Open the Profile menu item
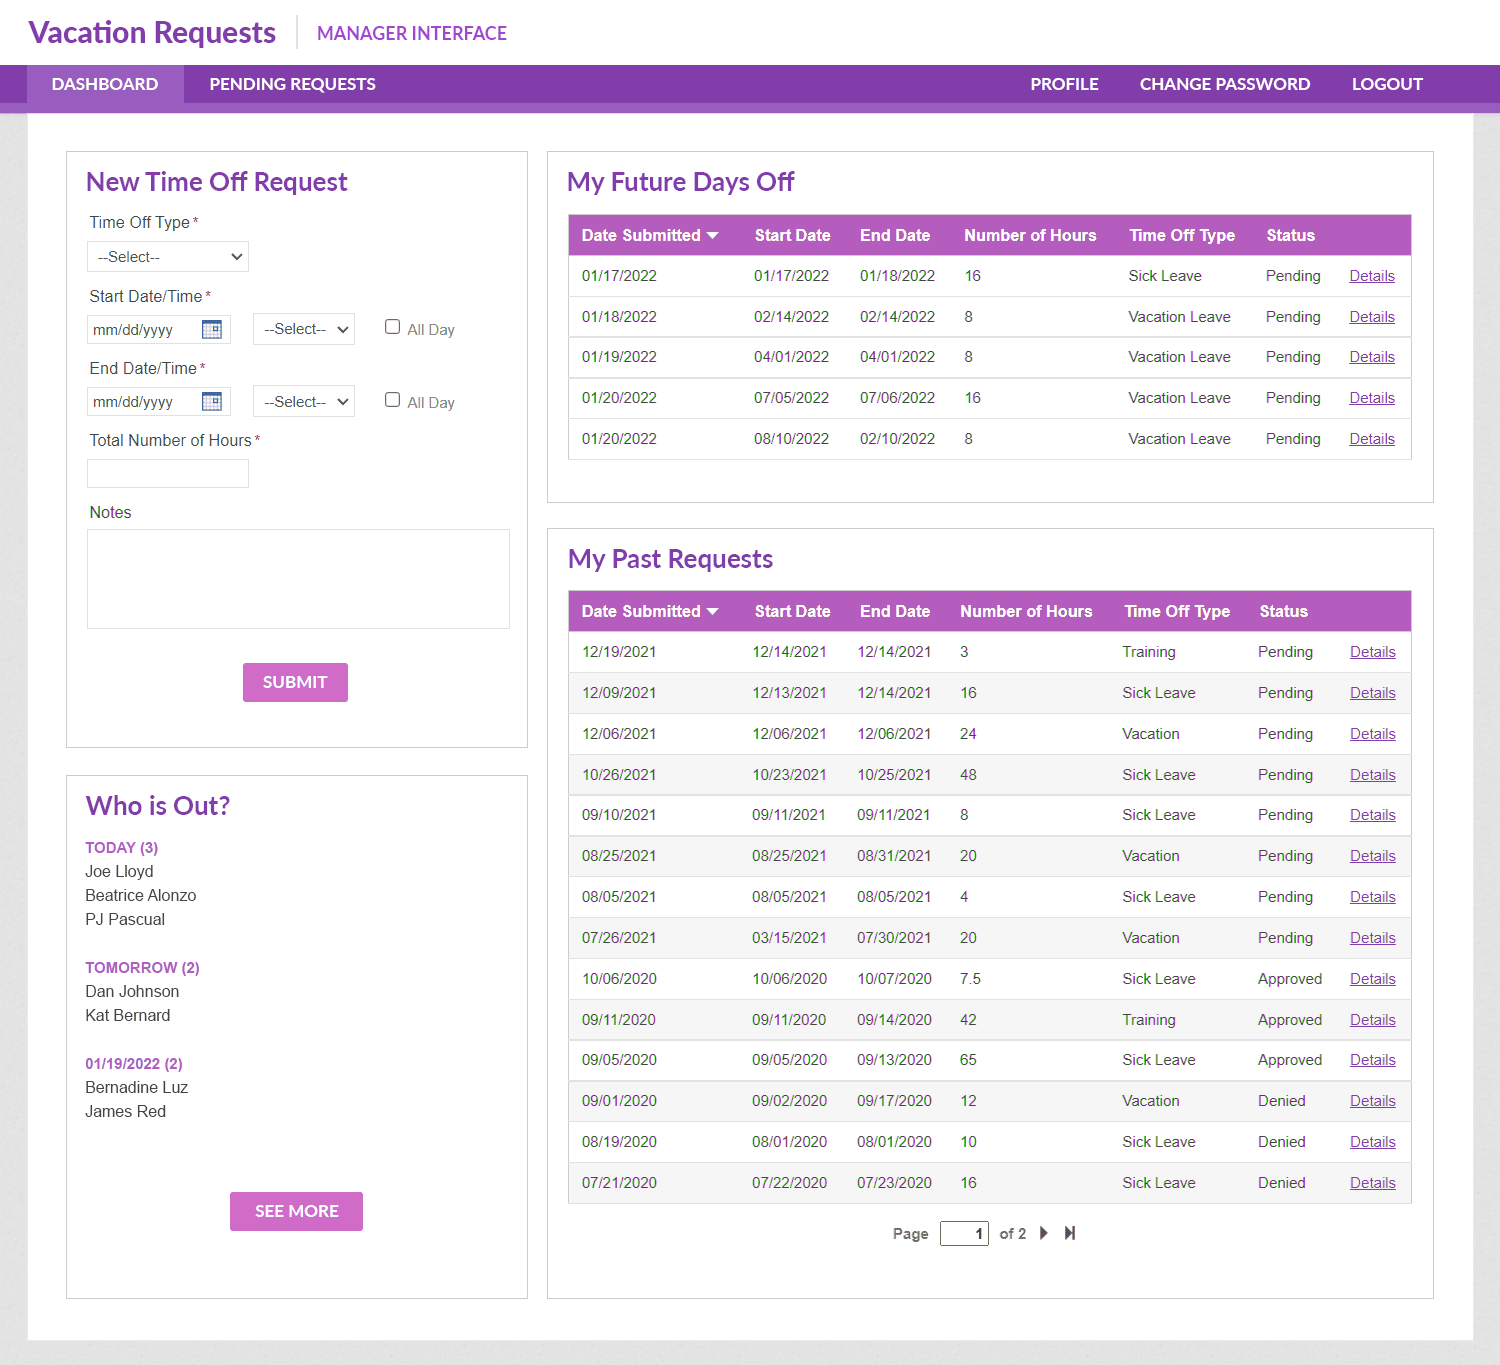 (1064, 84)
